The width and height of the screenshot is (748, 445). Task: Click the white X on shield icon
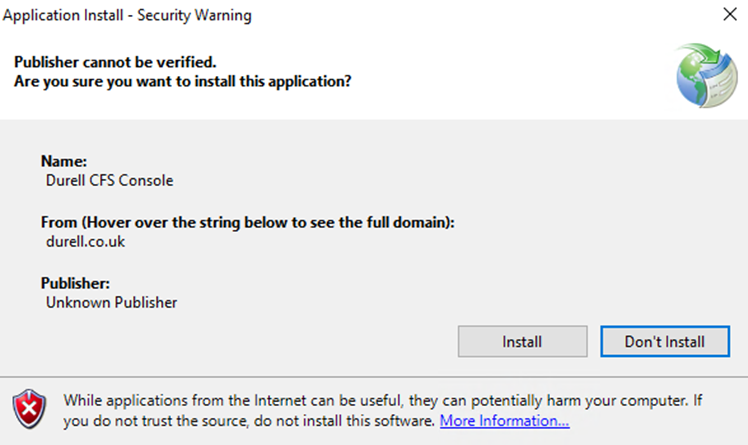(30, 408)
